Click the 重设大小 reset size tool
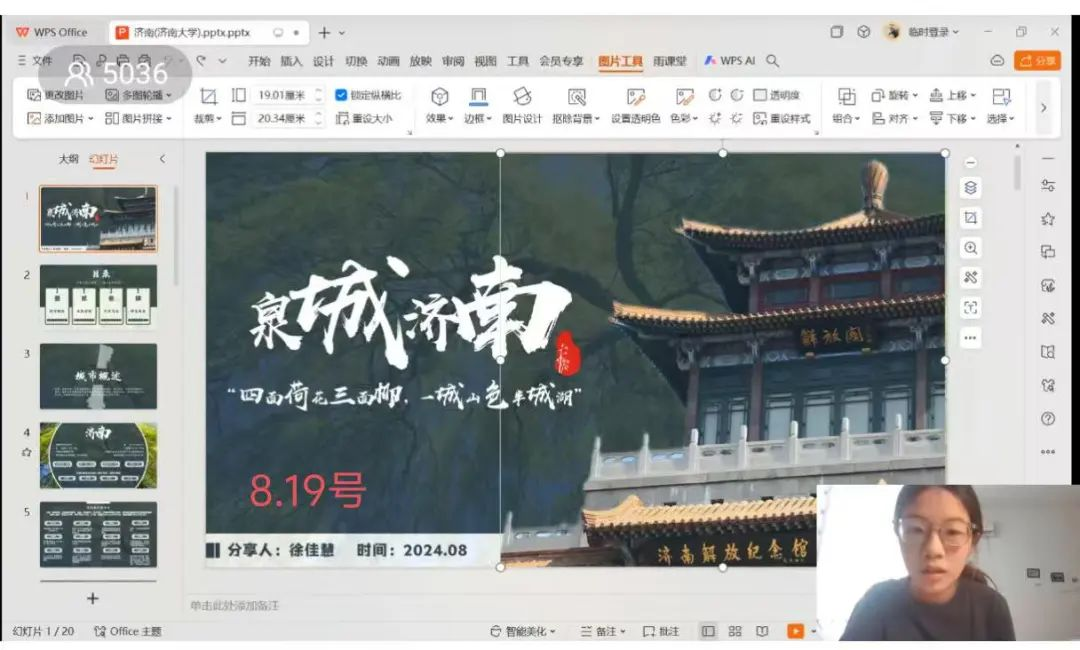Viewport: 1080px width, 650px height. (364, 118)
